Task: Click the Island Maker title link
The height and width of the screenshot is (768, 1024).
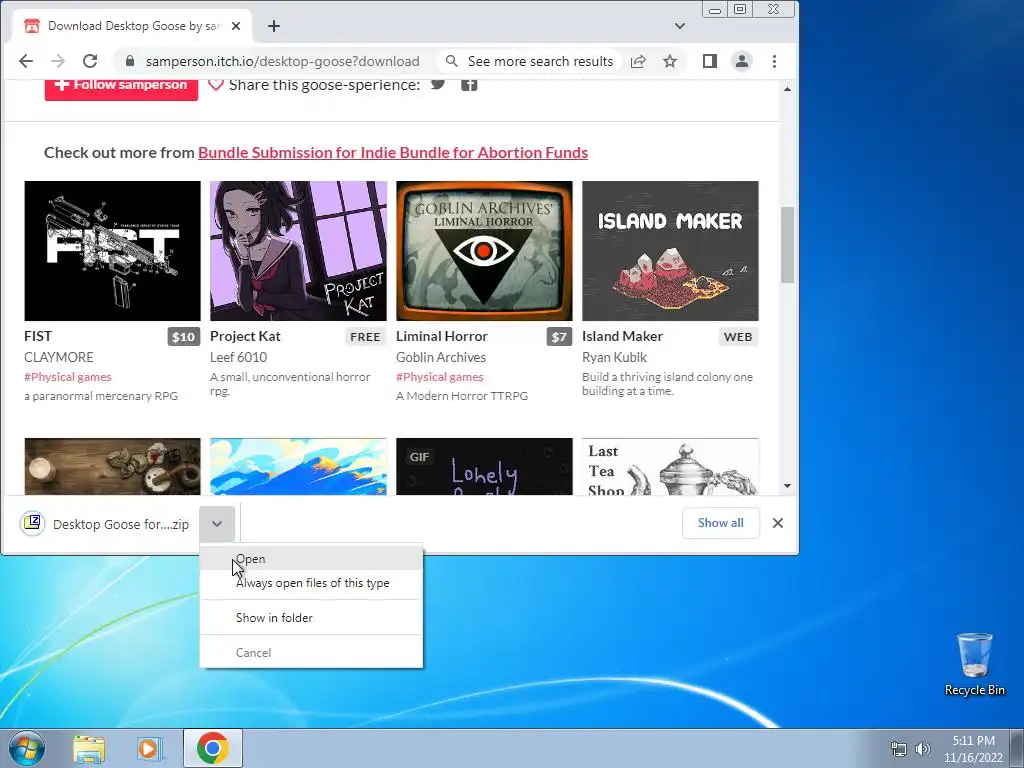Action: coord(622,336)
